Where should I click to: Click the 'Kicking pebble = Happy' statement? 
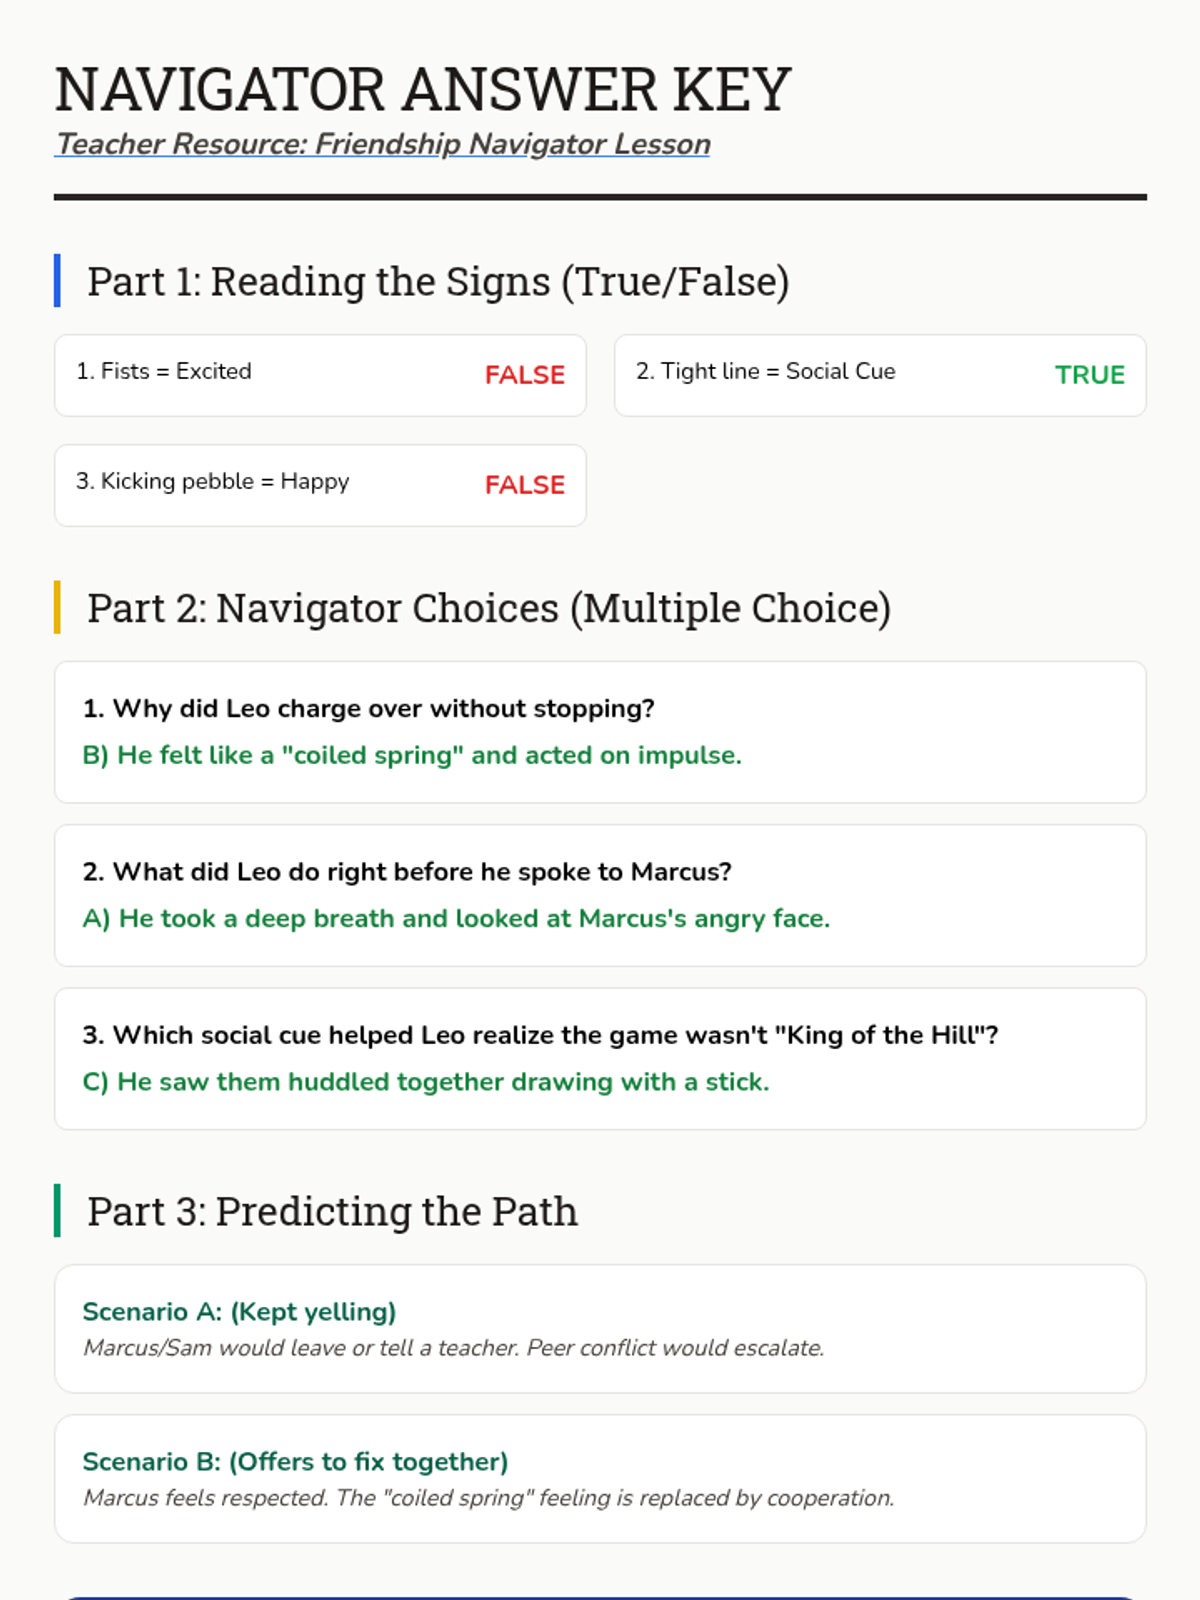point(212,481)
